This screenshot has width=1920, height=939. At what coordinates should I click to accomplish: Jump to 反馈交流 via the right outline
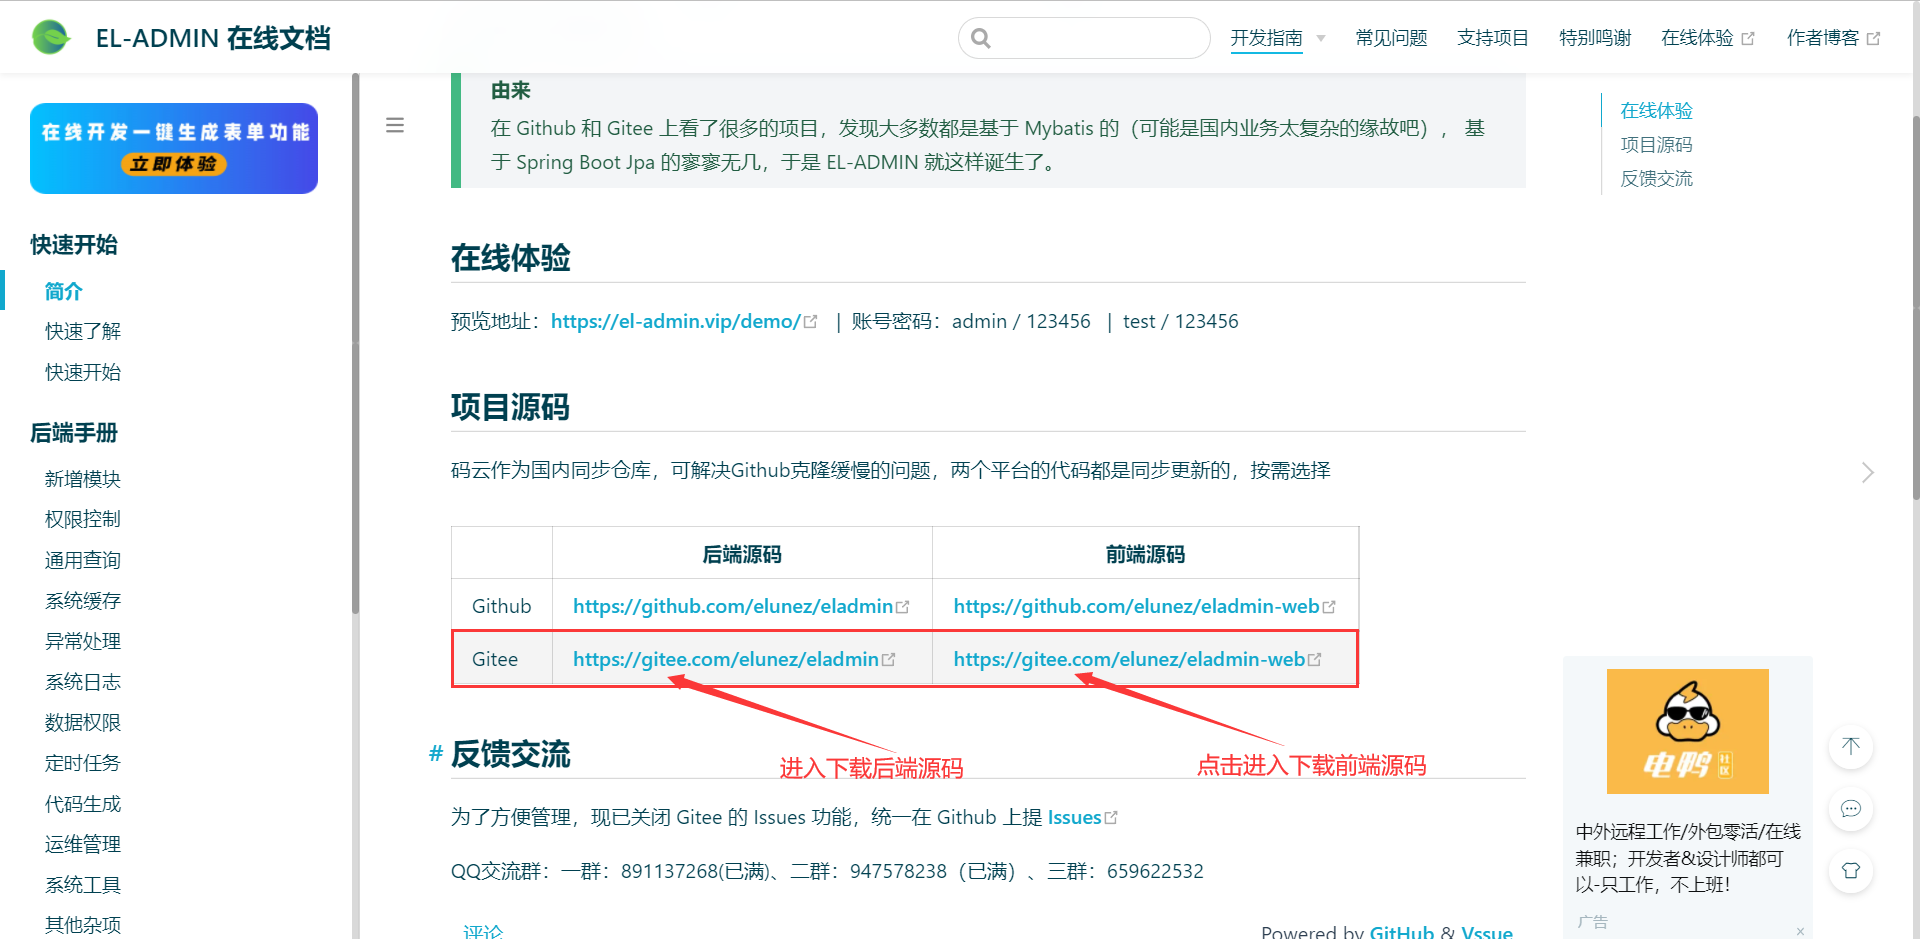point(1655,178)
